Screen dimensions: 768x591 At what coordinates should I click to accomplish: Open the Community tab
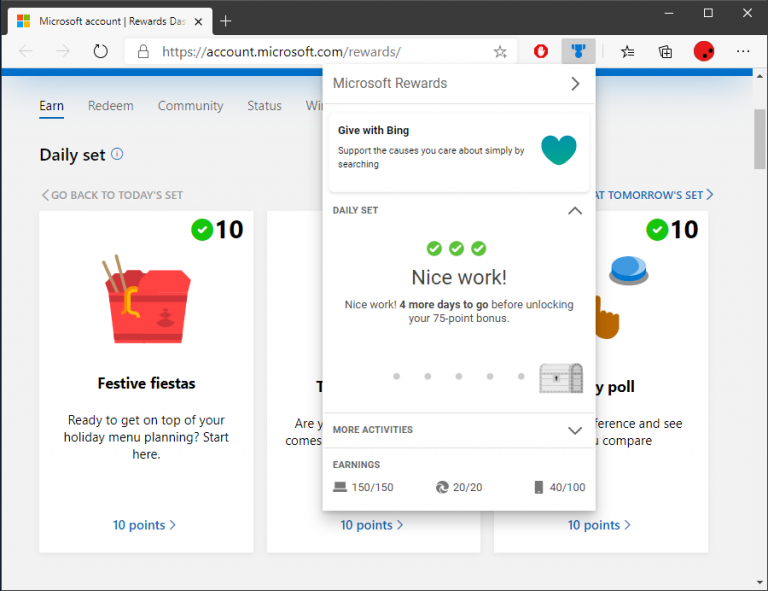point(190,106)
